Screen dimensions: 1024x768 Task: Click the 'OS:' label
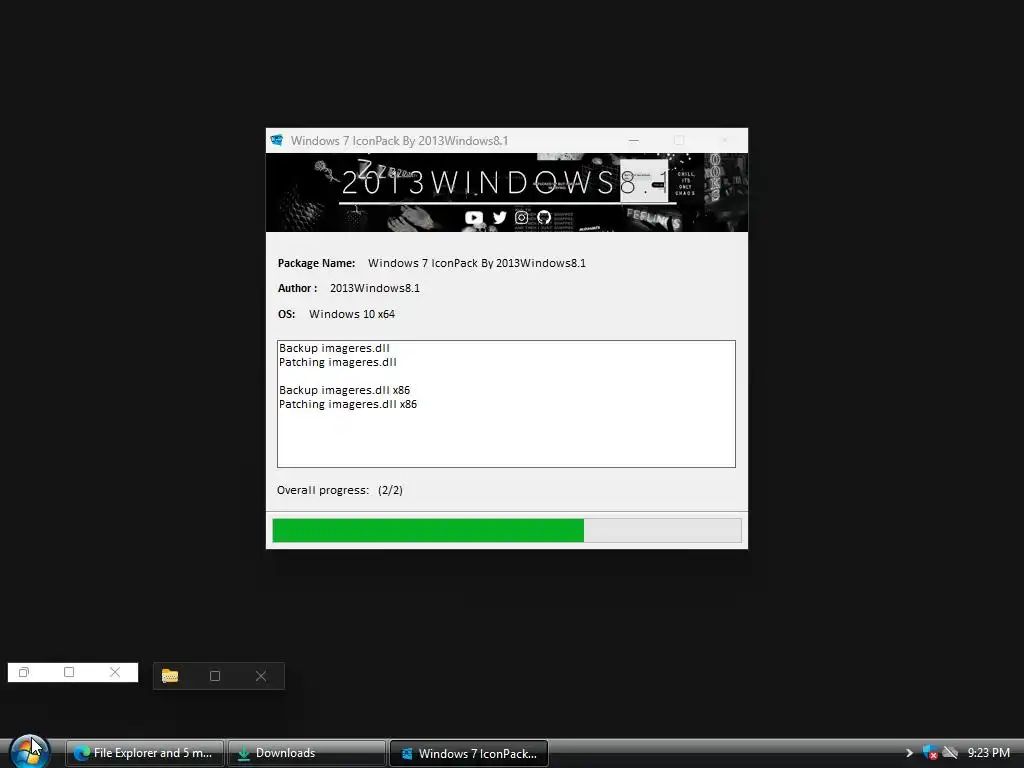click(287, 314)
